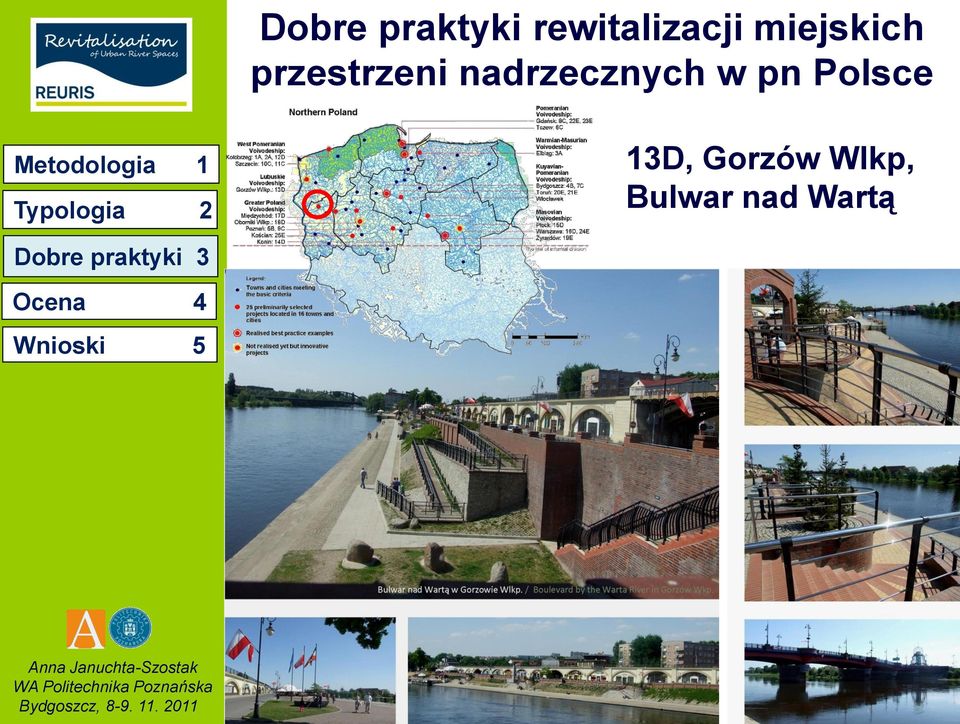Click the 'Realised best practice examples' legend entry
This screenshot has height=724, width=960.
pyautogui.click(x=283, y=334)
